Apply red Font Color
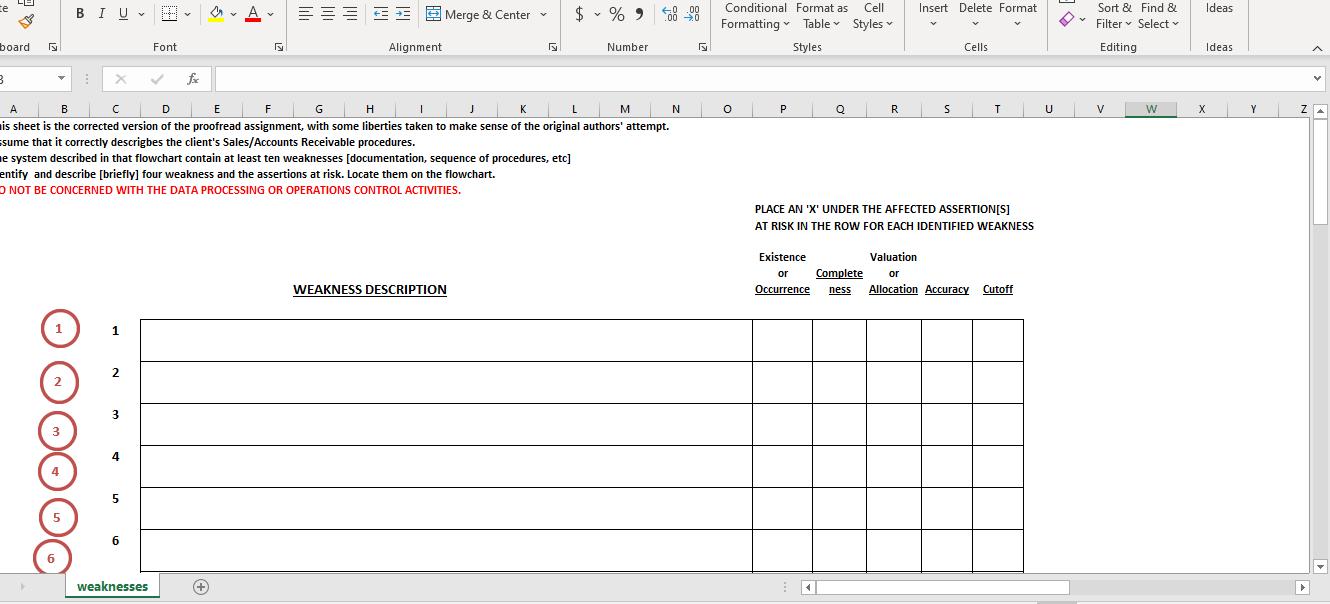Image resolution: width=1330 pixels, height=604 pixels. 253,14
